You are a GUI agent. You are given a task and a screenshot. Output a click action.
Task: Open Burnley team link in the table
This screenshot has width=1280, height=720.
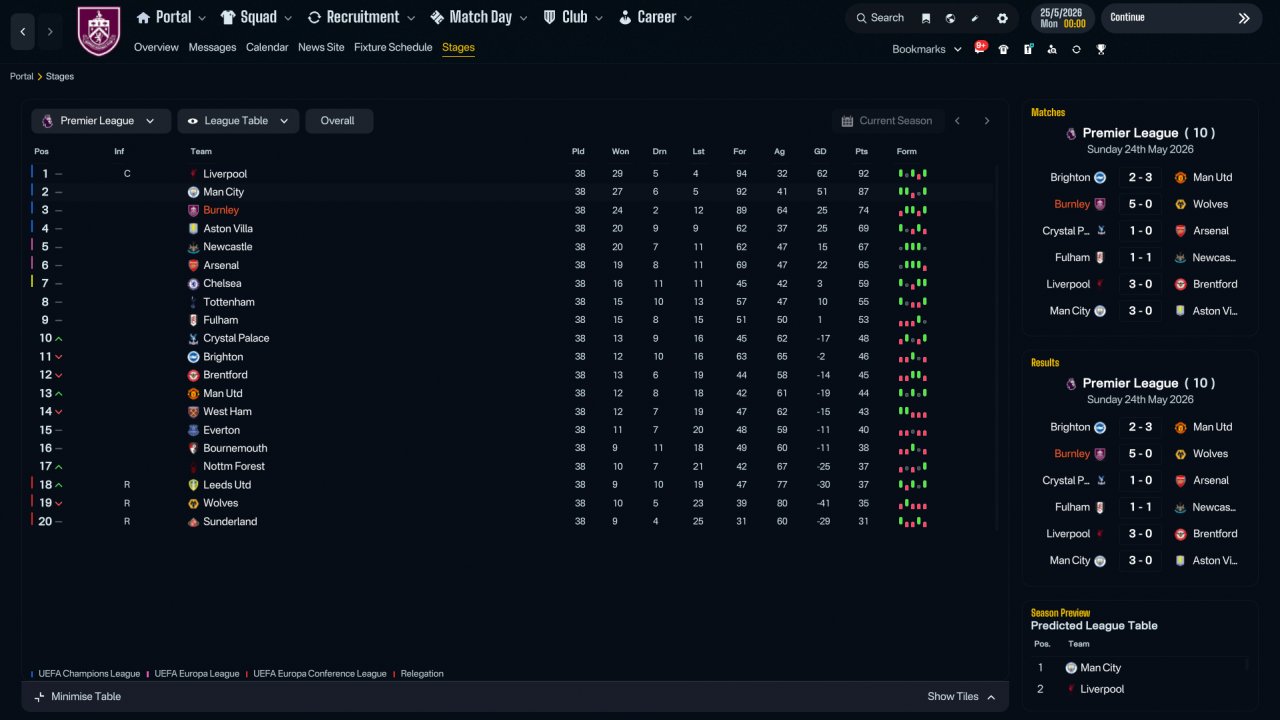tap(221, 211)
